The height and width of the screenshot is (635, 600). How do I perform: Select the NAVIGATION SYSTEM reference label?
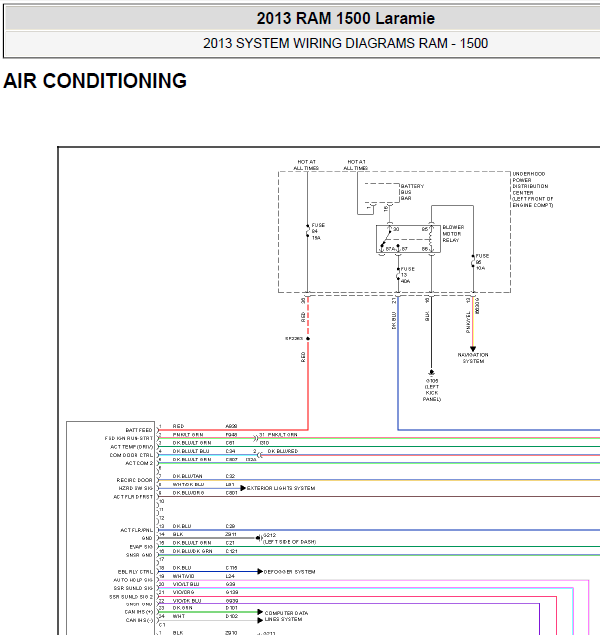473,358
